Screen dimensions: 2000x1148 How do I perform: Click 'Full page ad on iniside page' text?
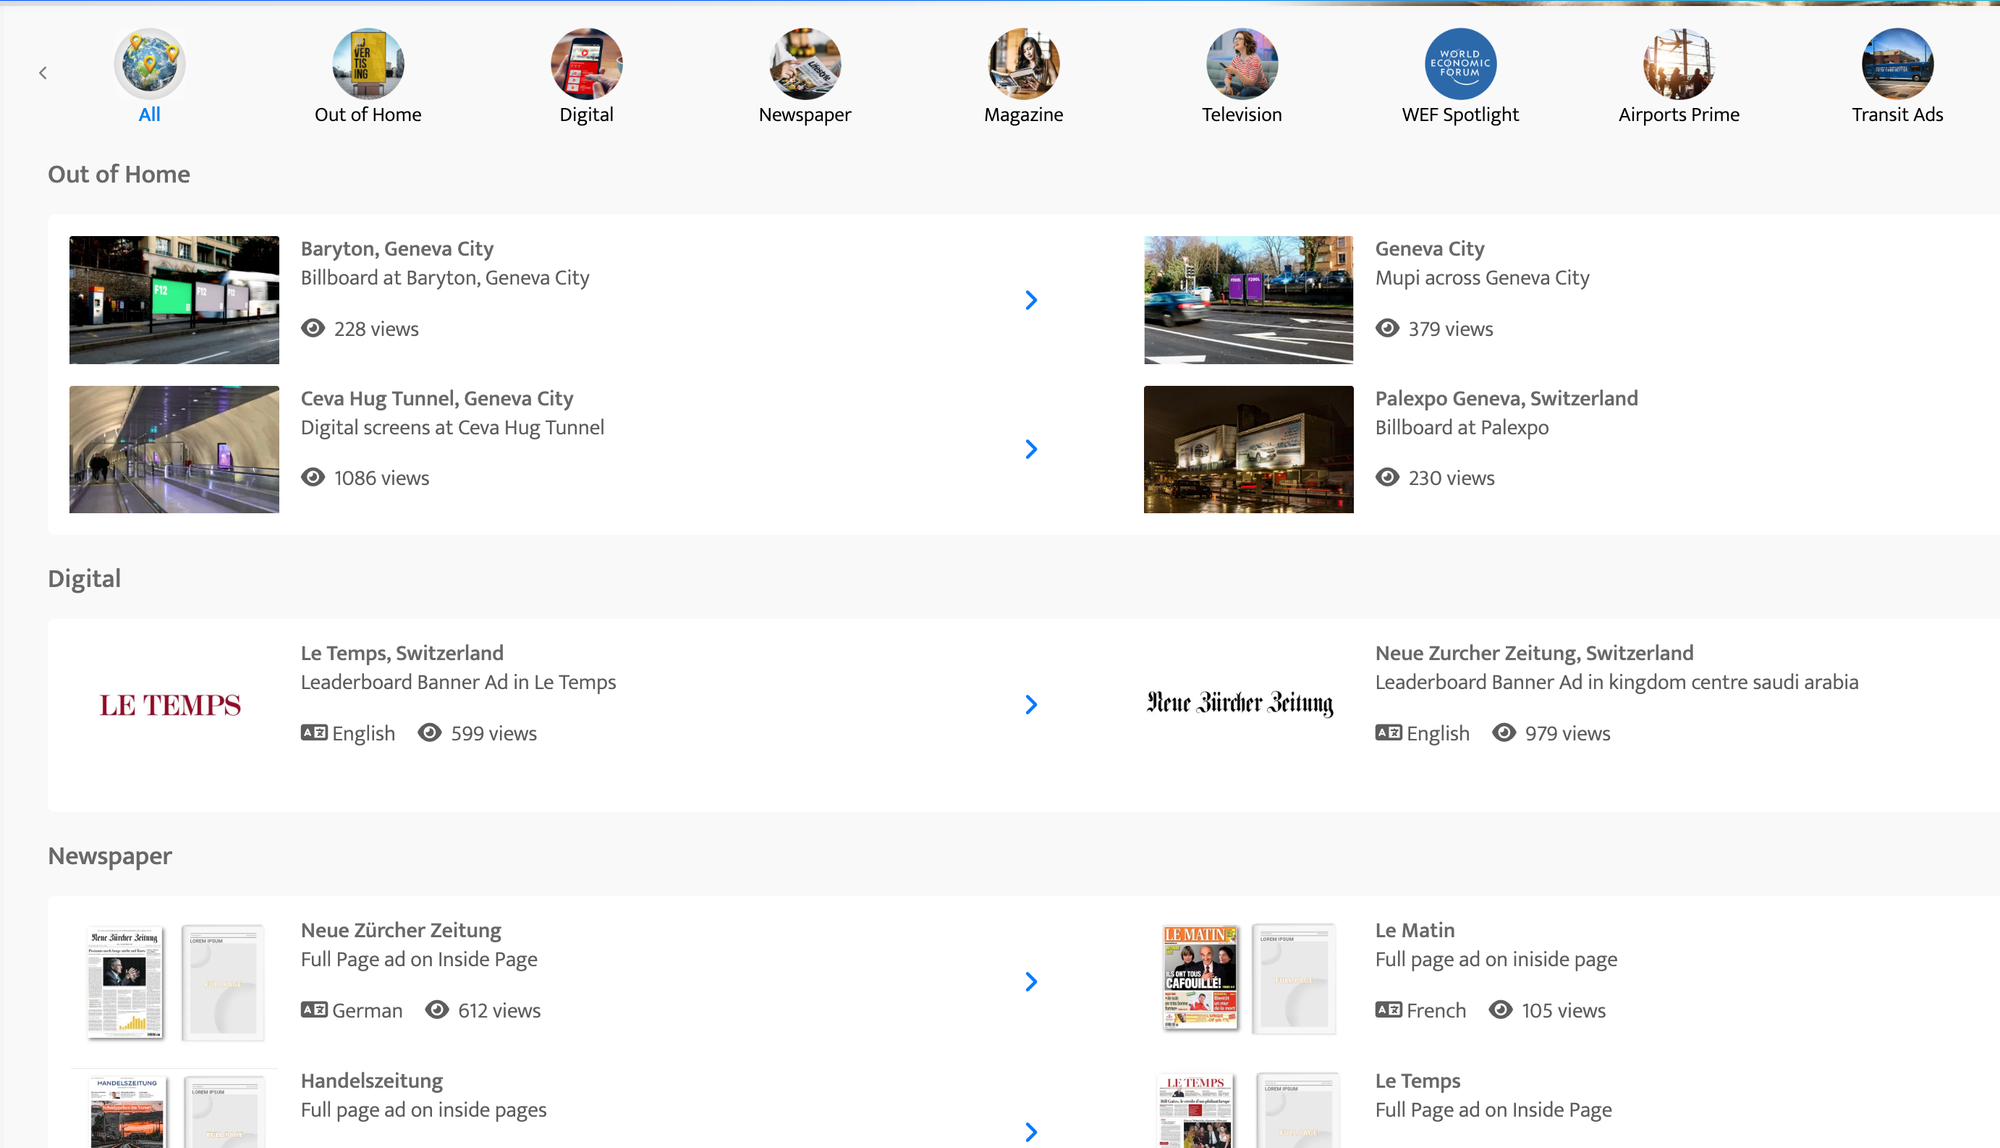point(1496,959)
